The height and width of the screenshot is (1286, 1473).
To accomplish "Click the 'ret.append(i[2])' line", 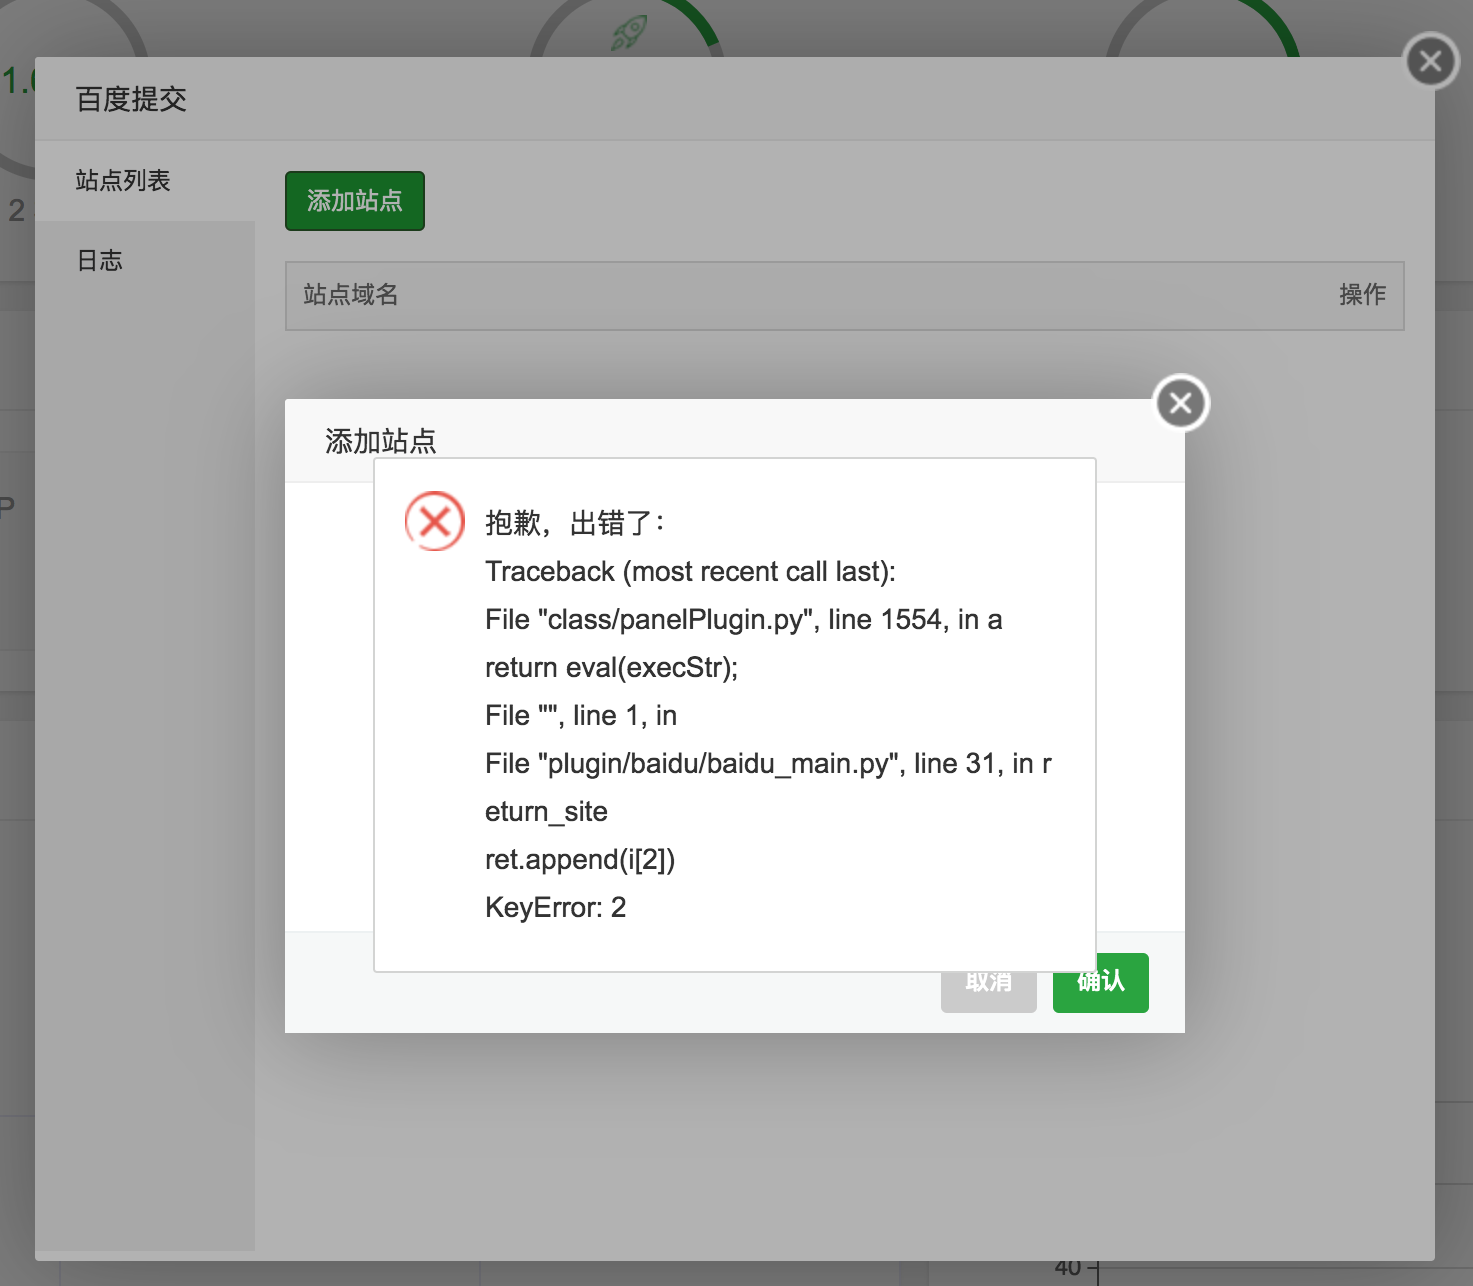I will [580, 859].
